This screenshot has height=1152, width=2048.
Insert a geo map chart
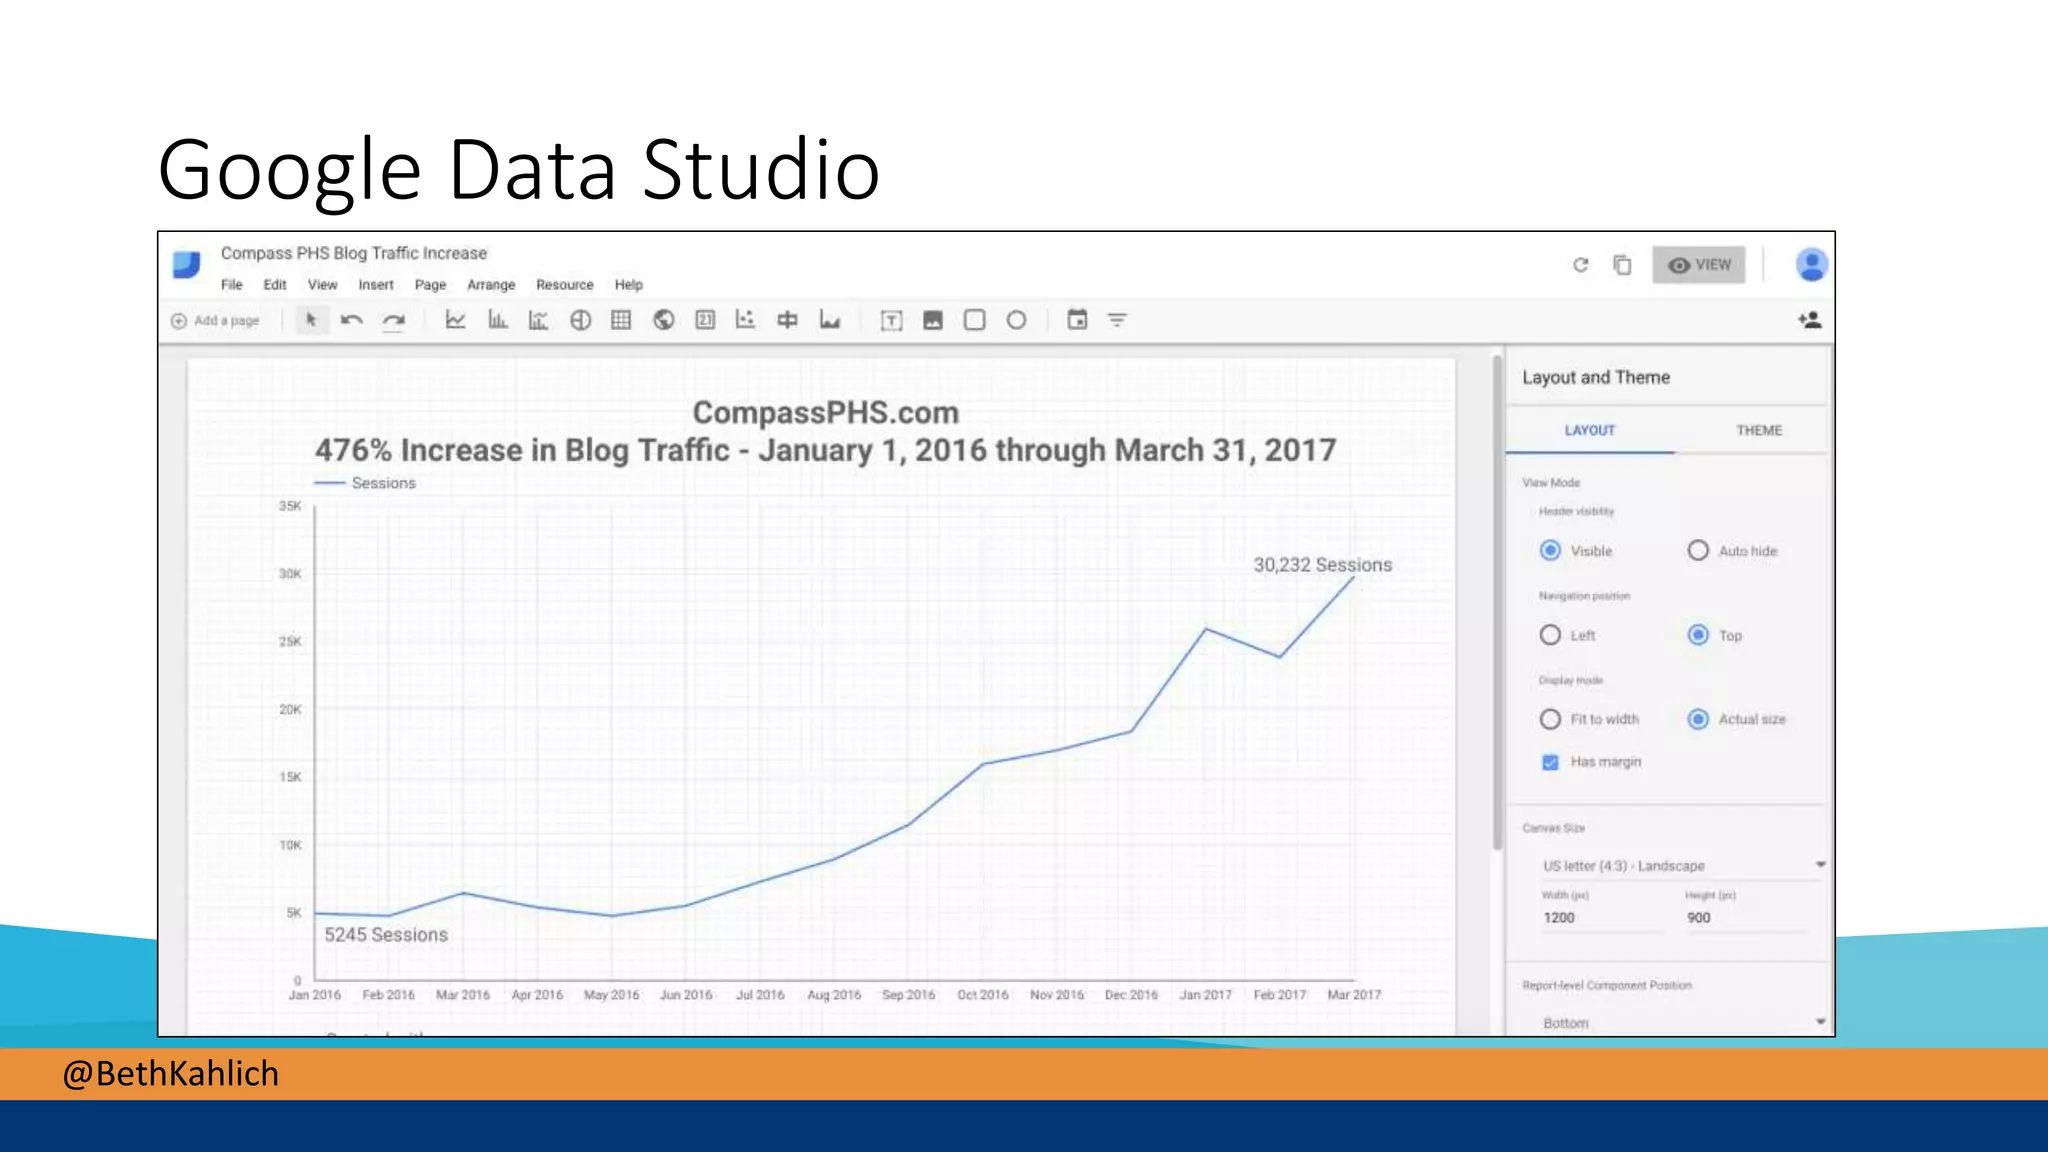[663, 320]
